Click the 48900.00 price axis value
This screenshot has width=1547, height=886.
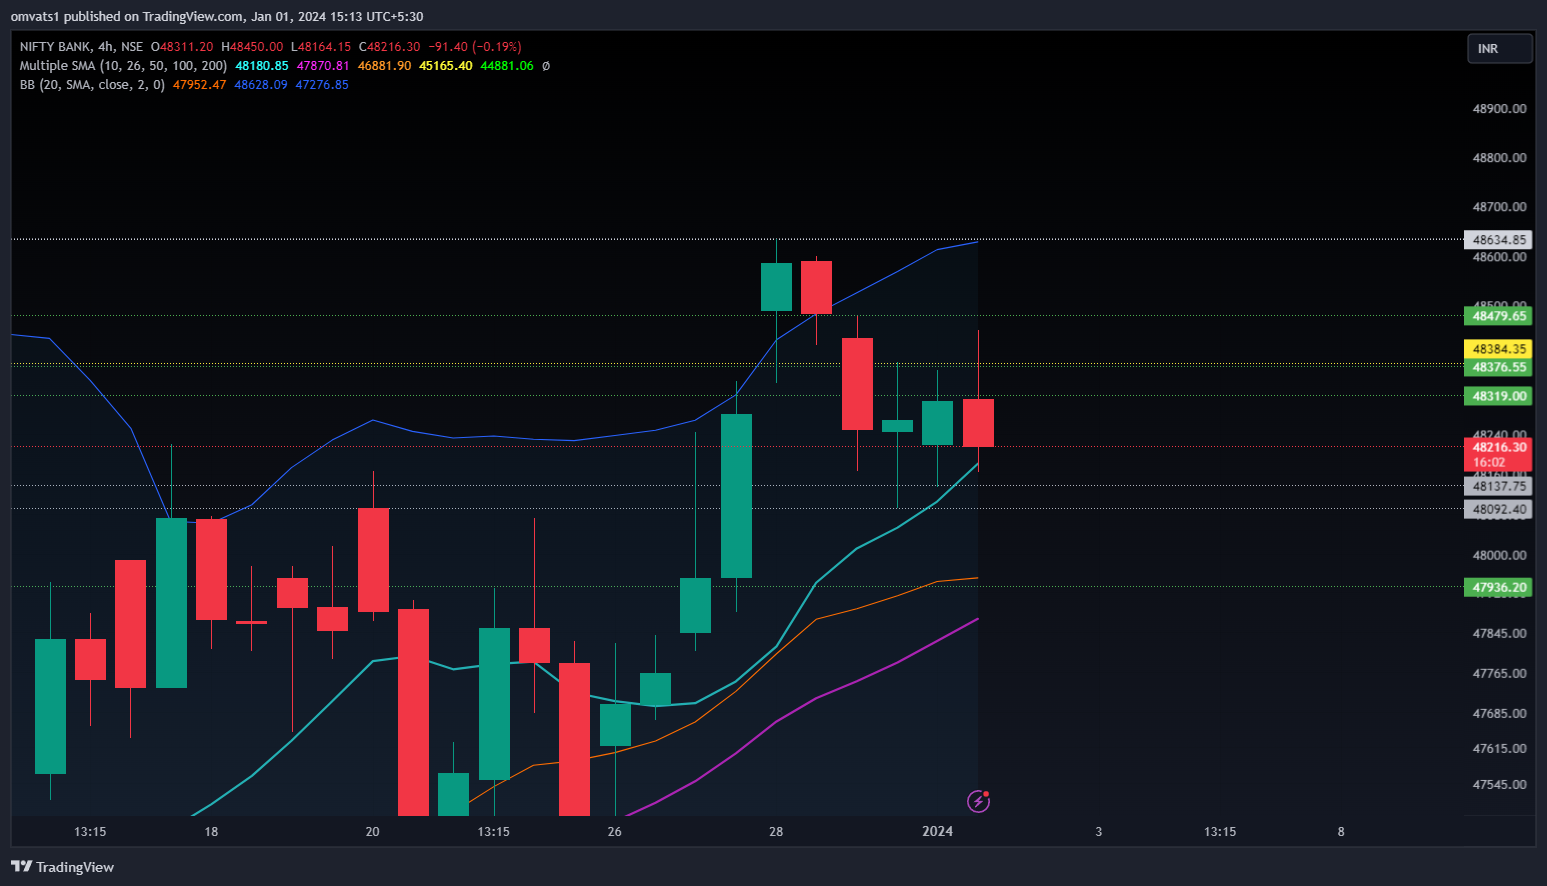1499,109
